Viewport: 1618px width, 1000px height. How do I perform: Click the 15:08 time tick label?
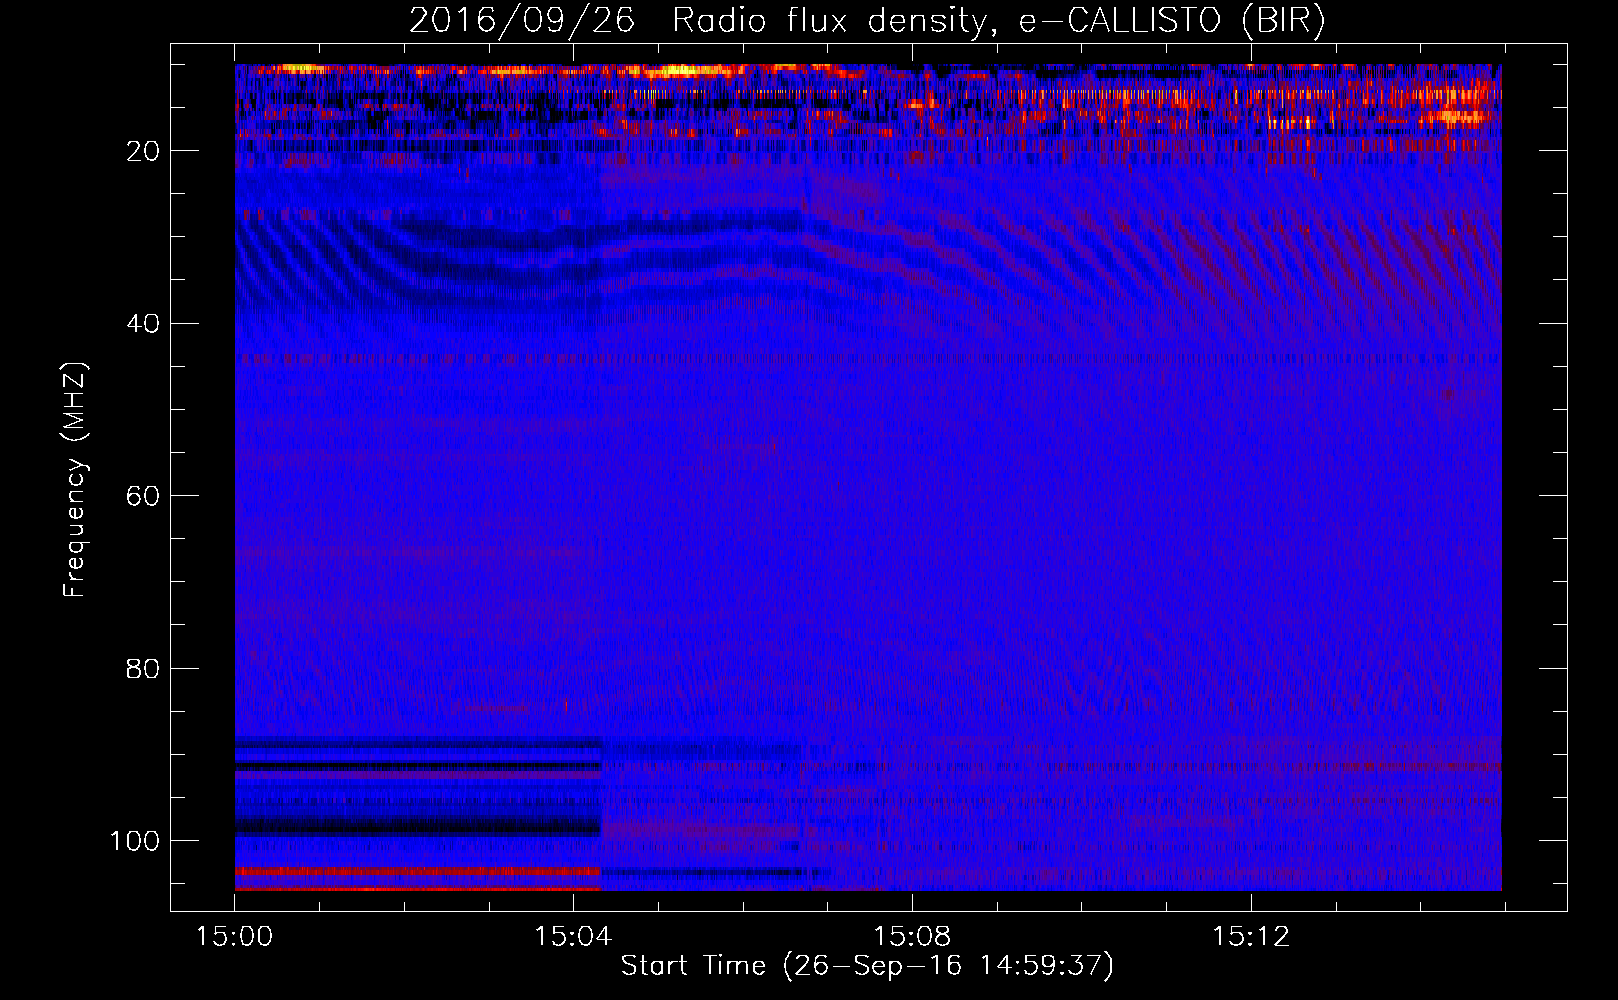912,937
